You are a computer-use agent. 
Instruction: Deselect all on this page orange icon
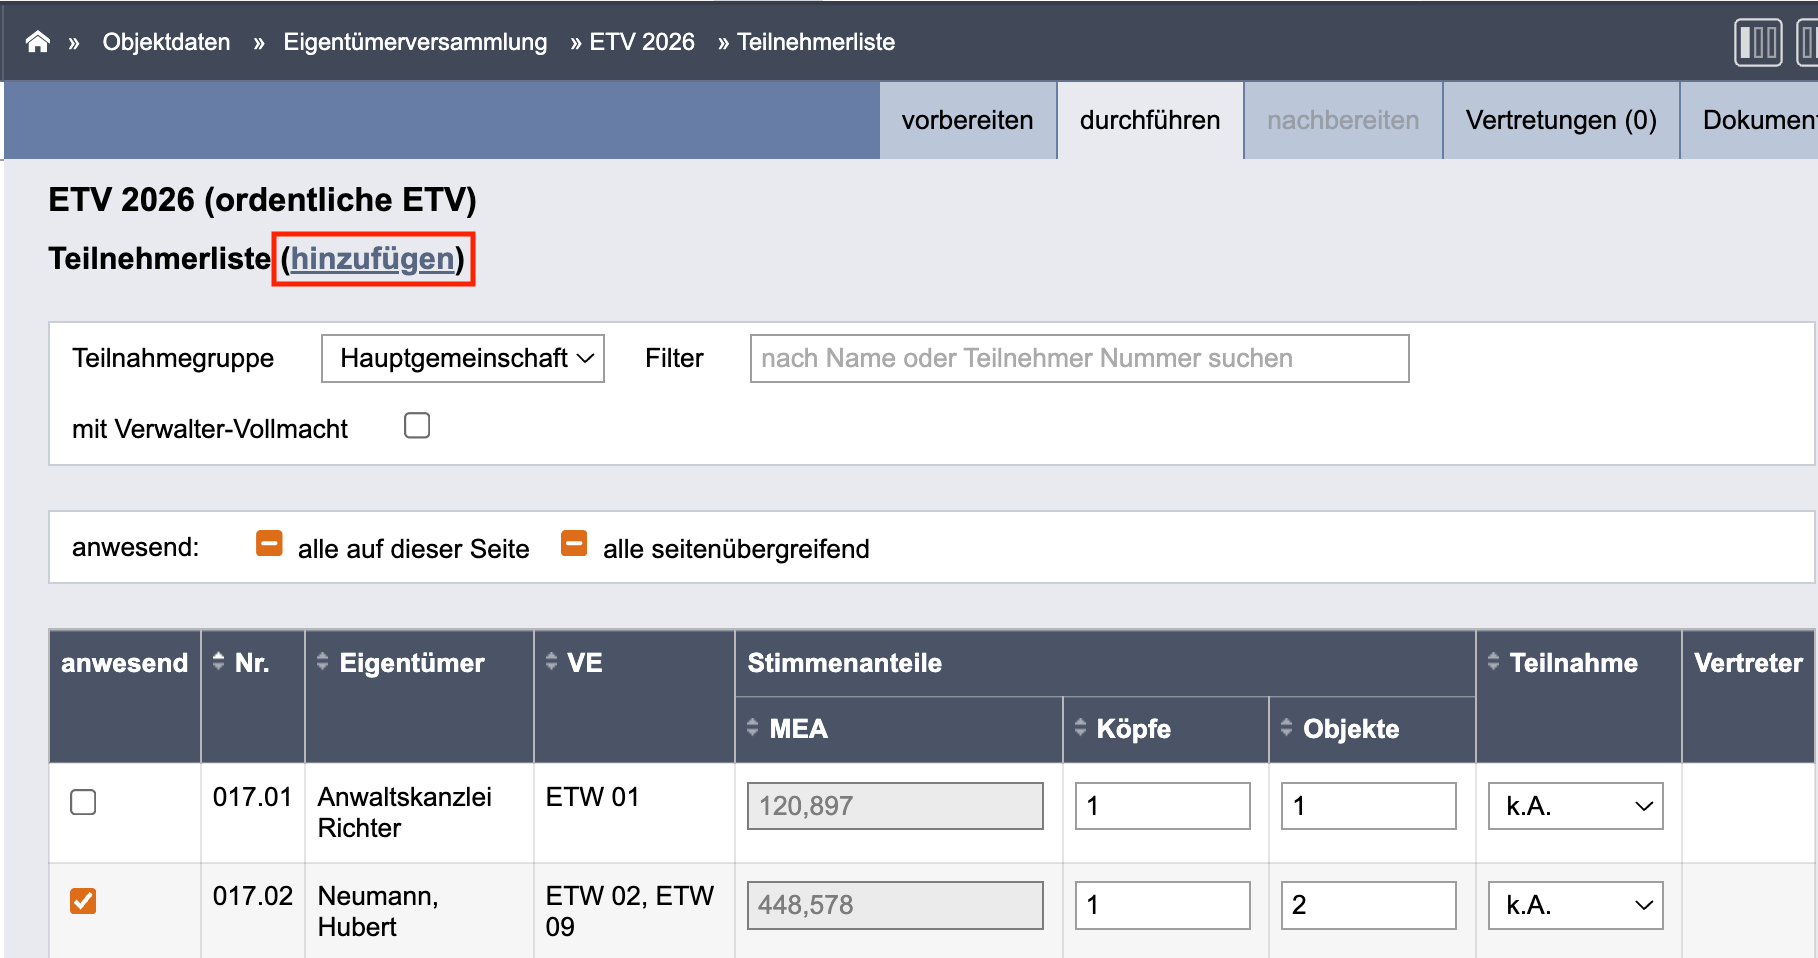pyautogui.click(x=269, y=543)
